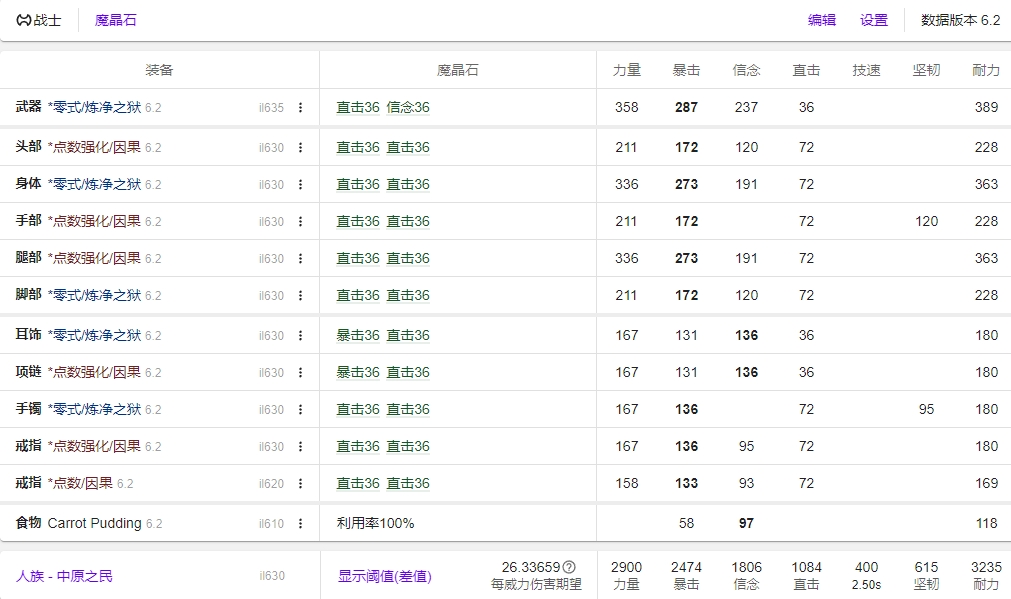Open the kebab menu on the 武器 row
1011x599 pixels.
pyautogui.click(x=300, y=107)
